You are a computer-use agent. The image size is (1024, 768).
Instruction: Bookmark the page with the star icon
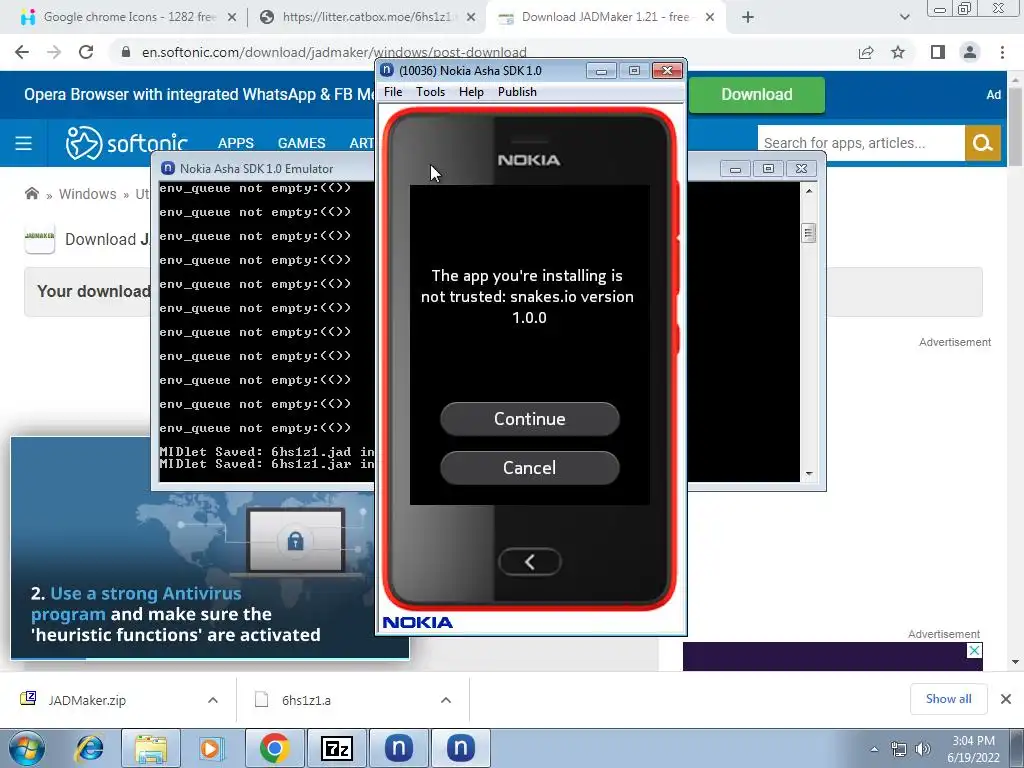pos(898,52)
